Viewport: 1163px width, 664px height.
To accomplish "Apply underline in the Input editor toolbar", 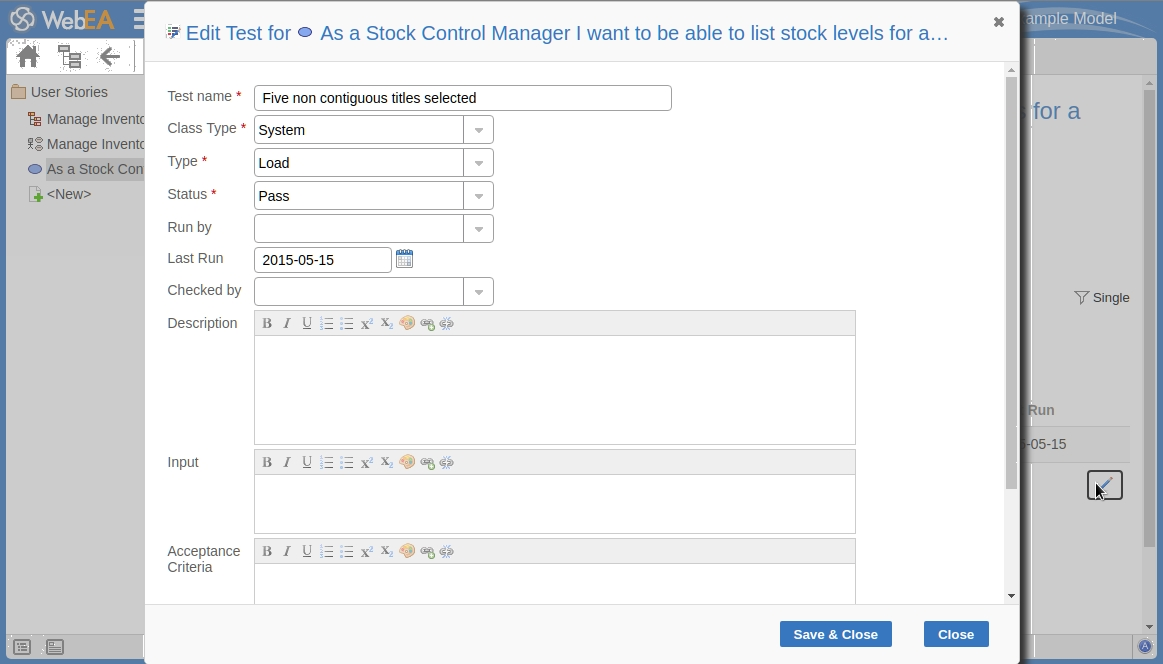I will pyautogui.click(x=307, y=462).
